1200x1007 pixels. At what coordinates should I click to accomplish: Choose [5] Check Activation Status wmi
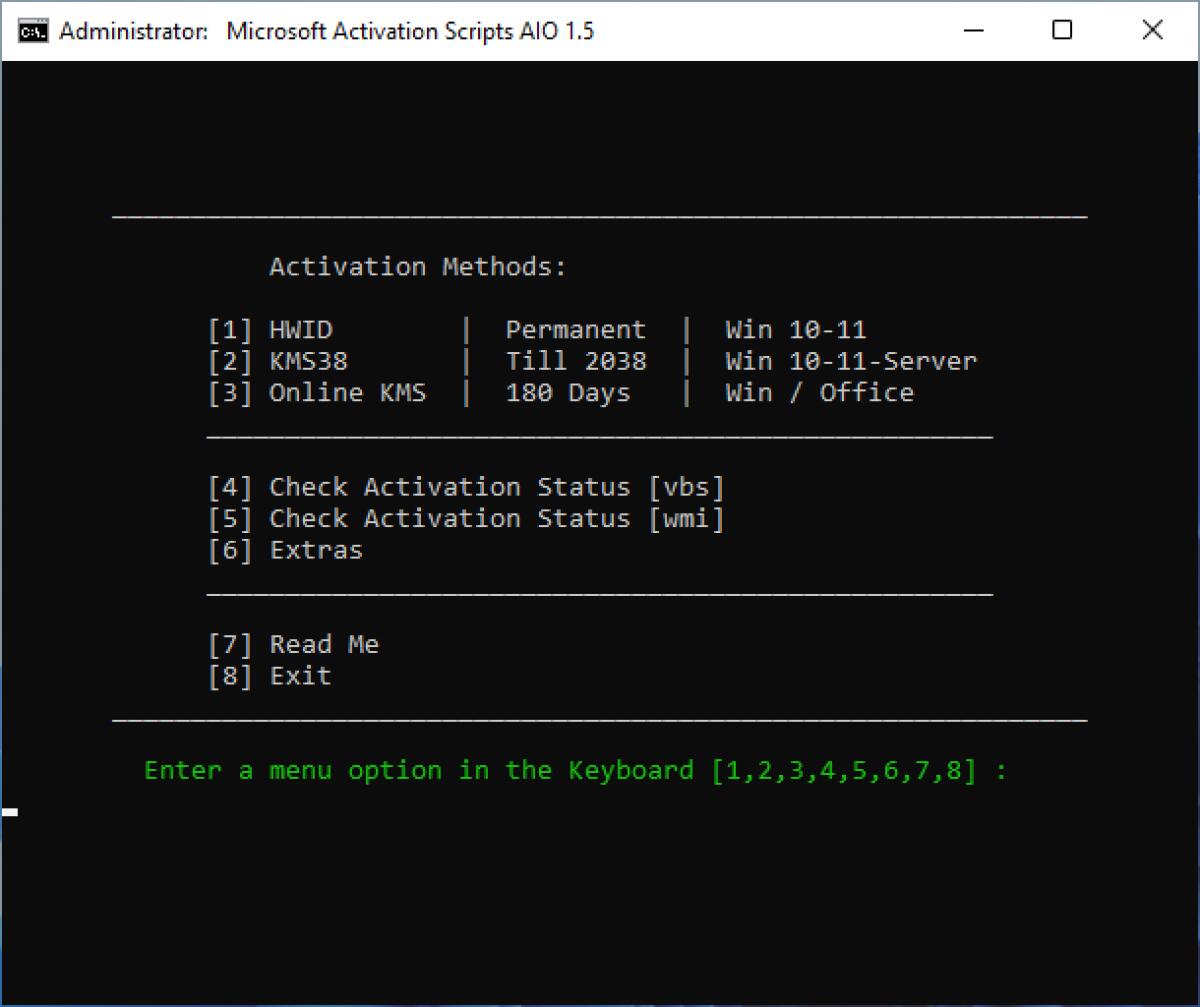467,518
